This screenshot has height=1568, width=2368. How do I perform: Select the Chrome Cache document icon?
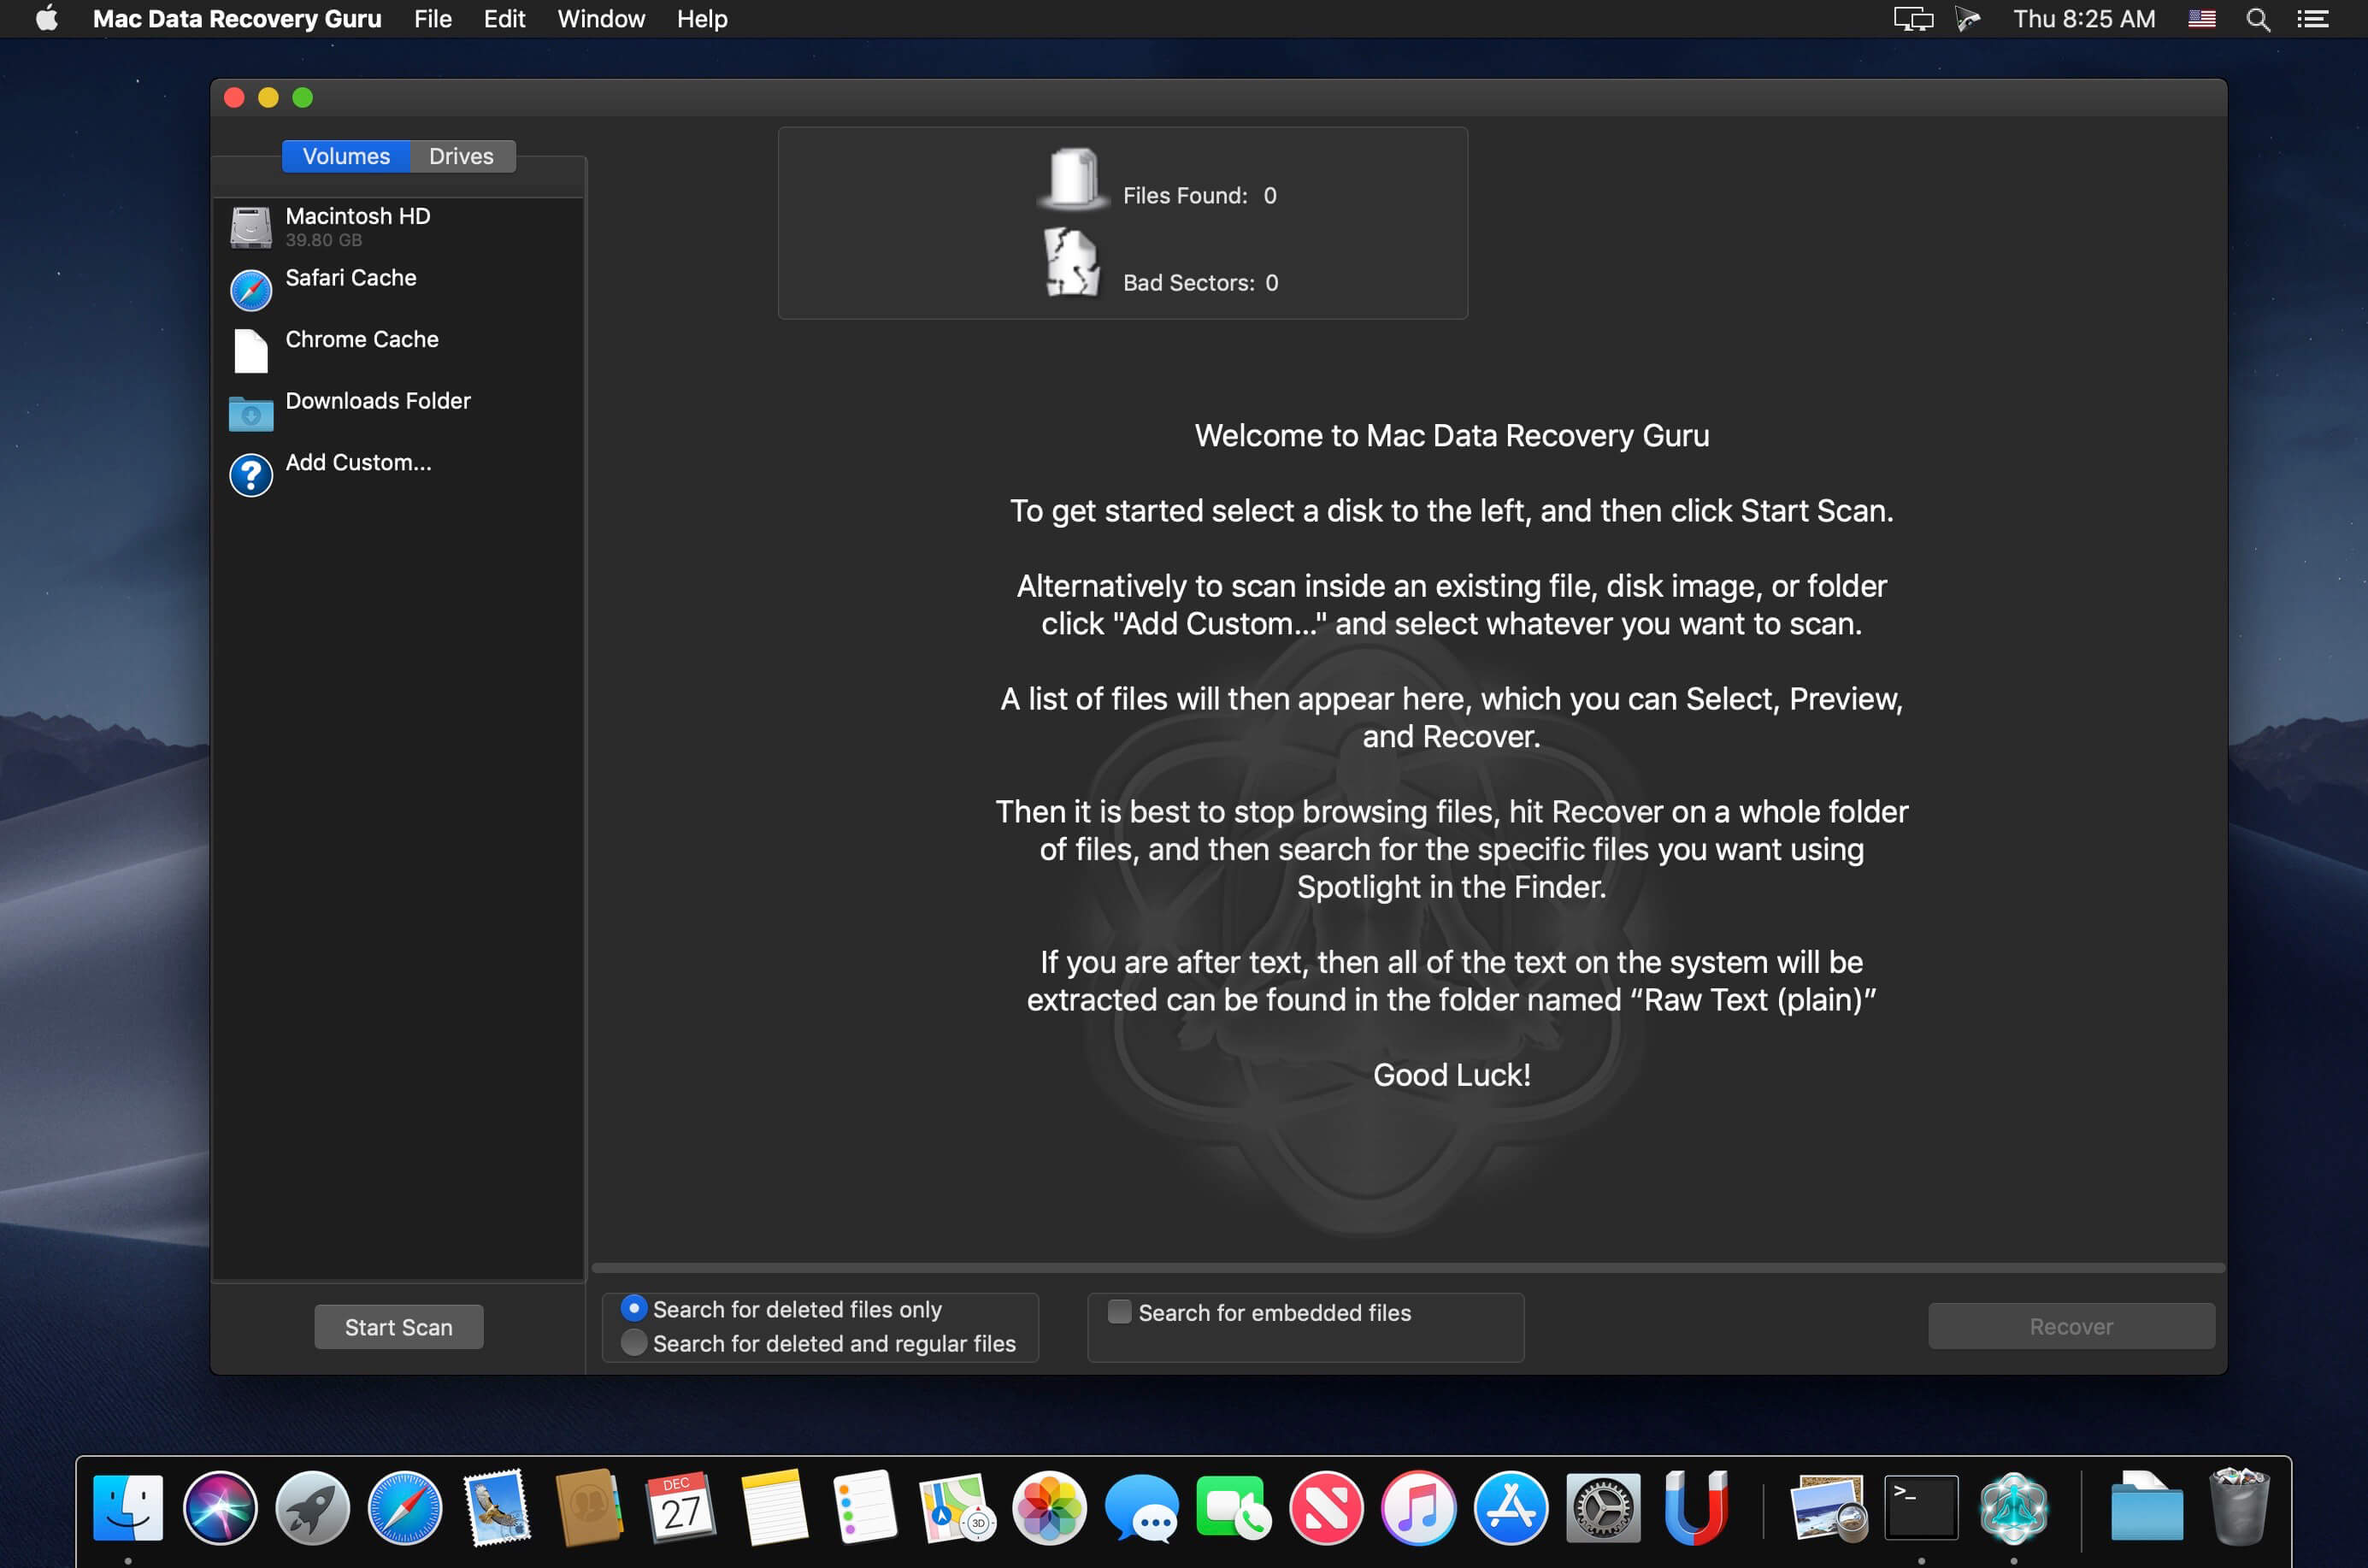(250, 351)
